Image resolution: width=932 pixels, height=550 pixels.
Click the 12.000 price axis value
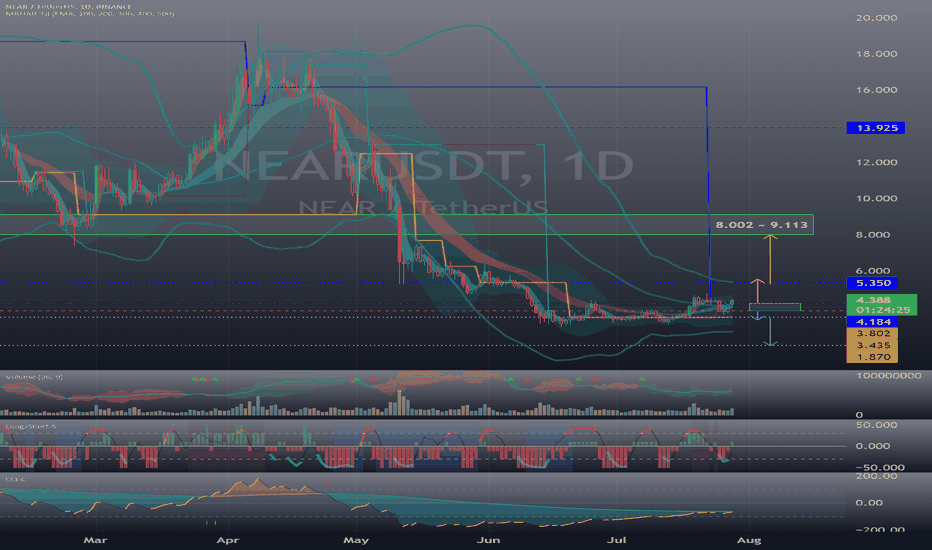click(x=877, y=162)
